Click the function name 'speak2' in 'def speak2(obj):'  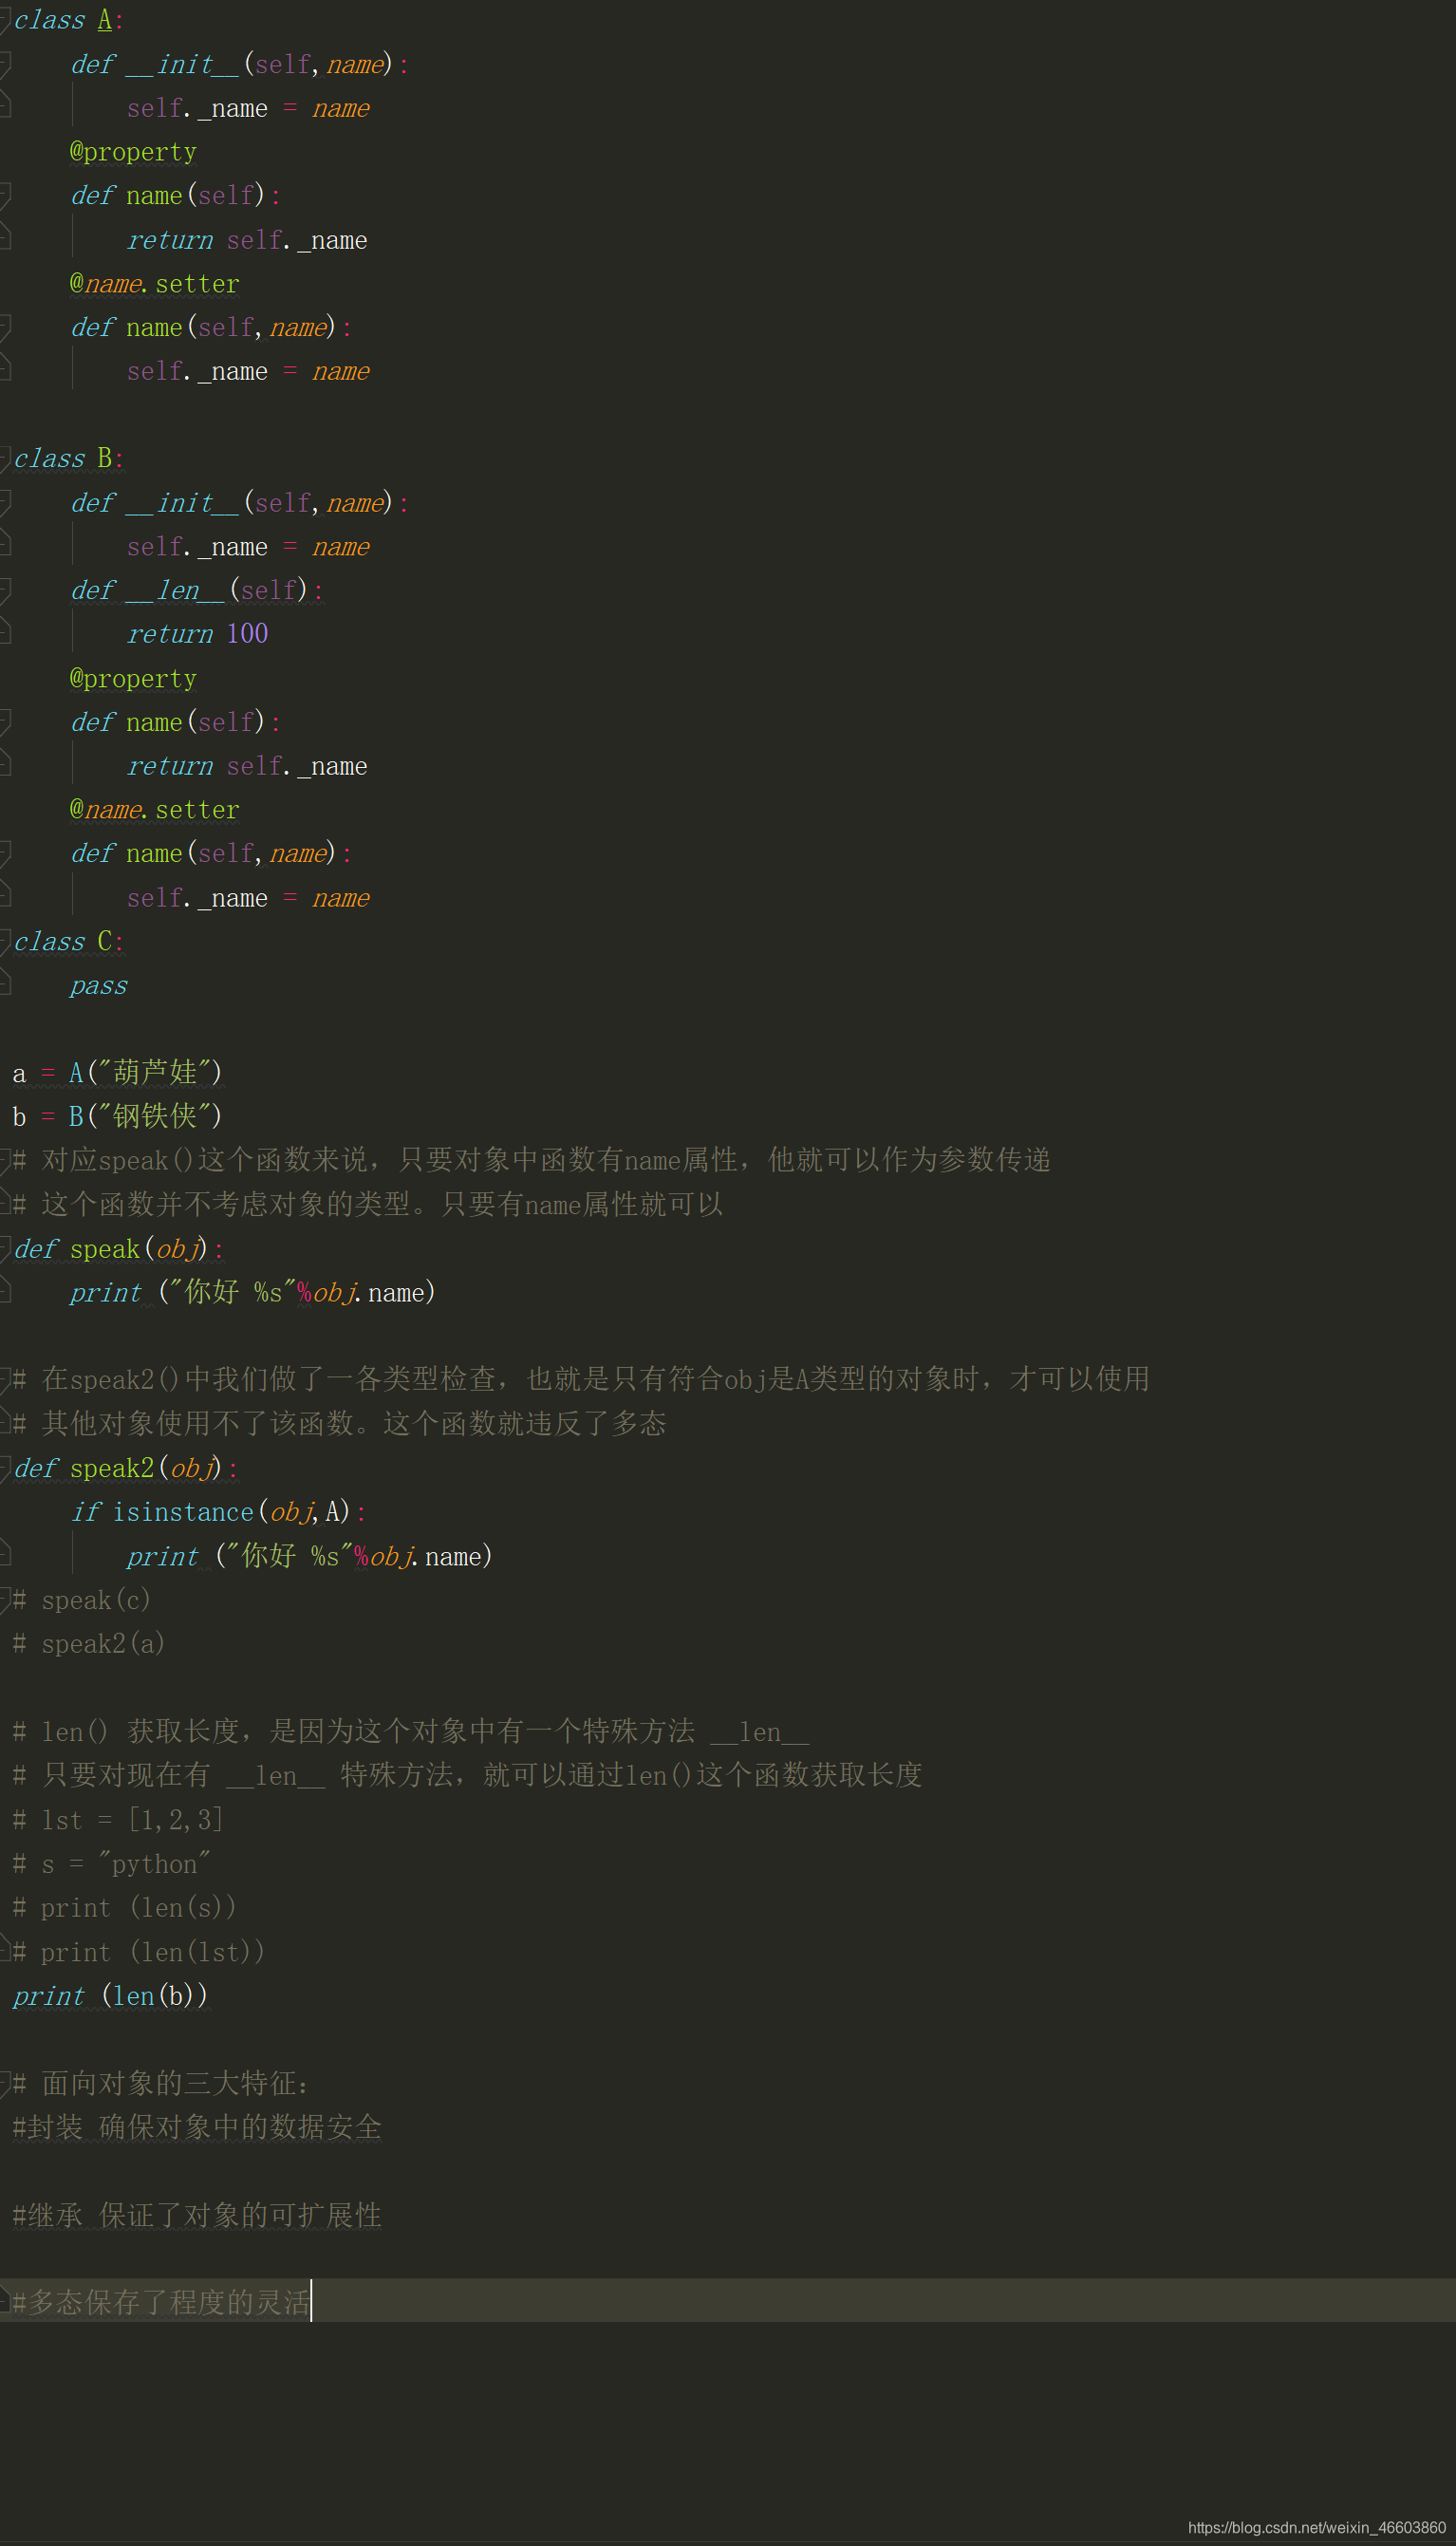(112, 1468)
